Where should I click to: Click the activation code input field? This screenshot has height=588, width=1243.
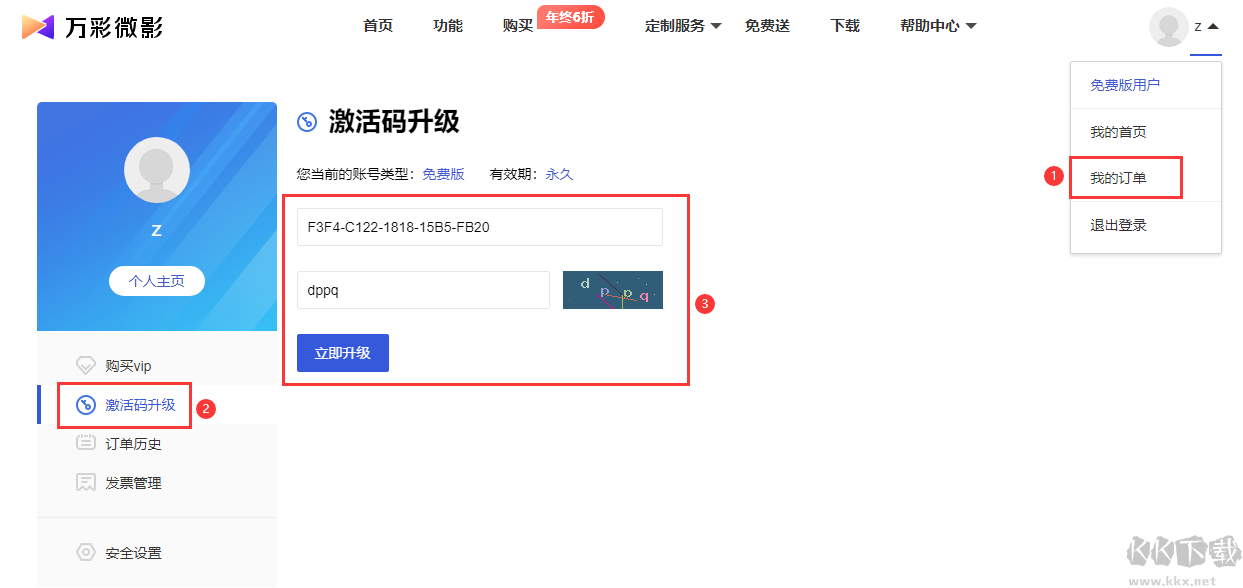[x=479, y=227]
